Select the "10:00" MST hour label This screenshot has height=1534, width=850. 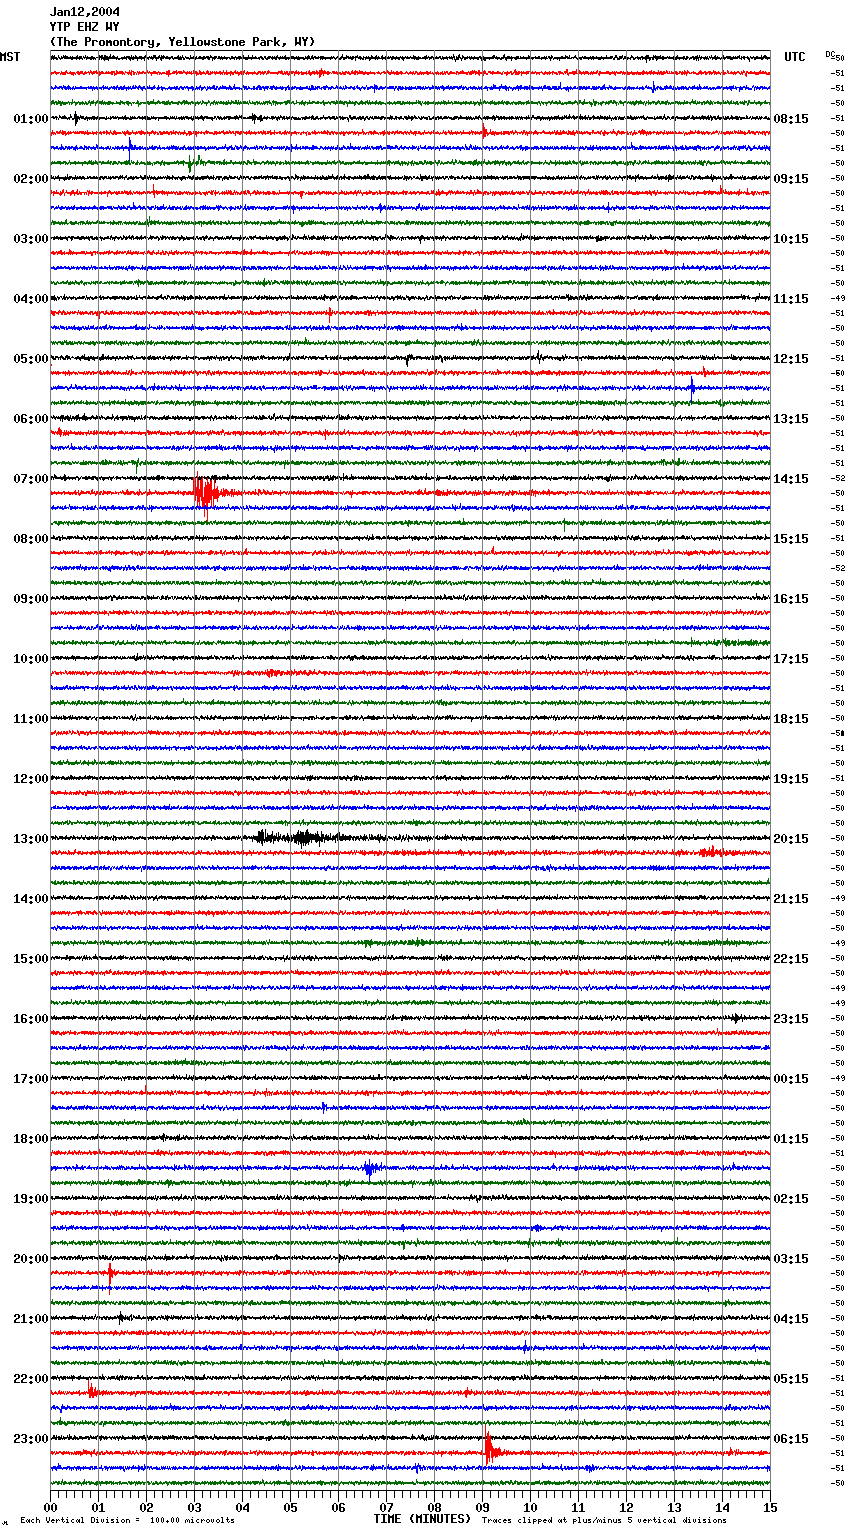pyautogui.click(x=30, y=659)
